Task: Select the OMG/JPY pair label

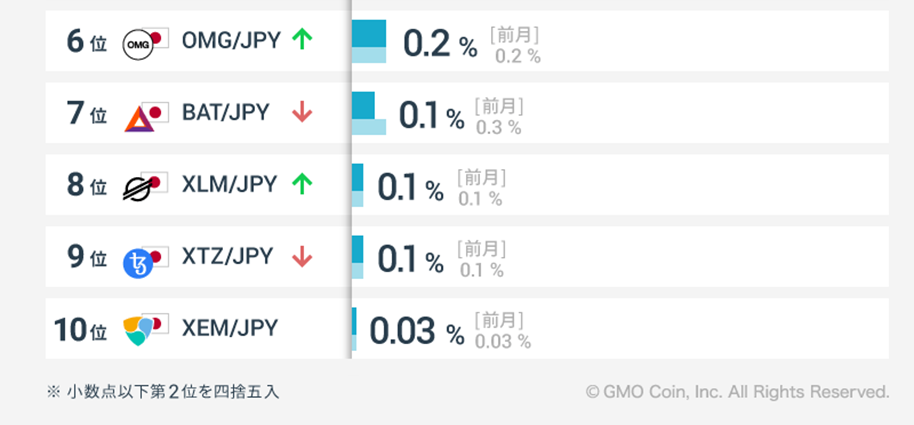Action: [x=231, y=39]
